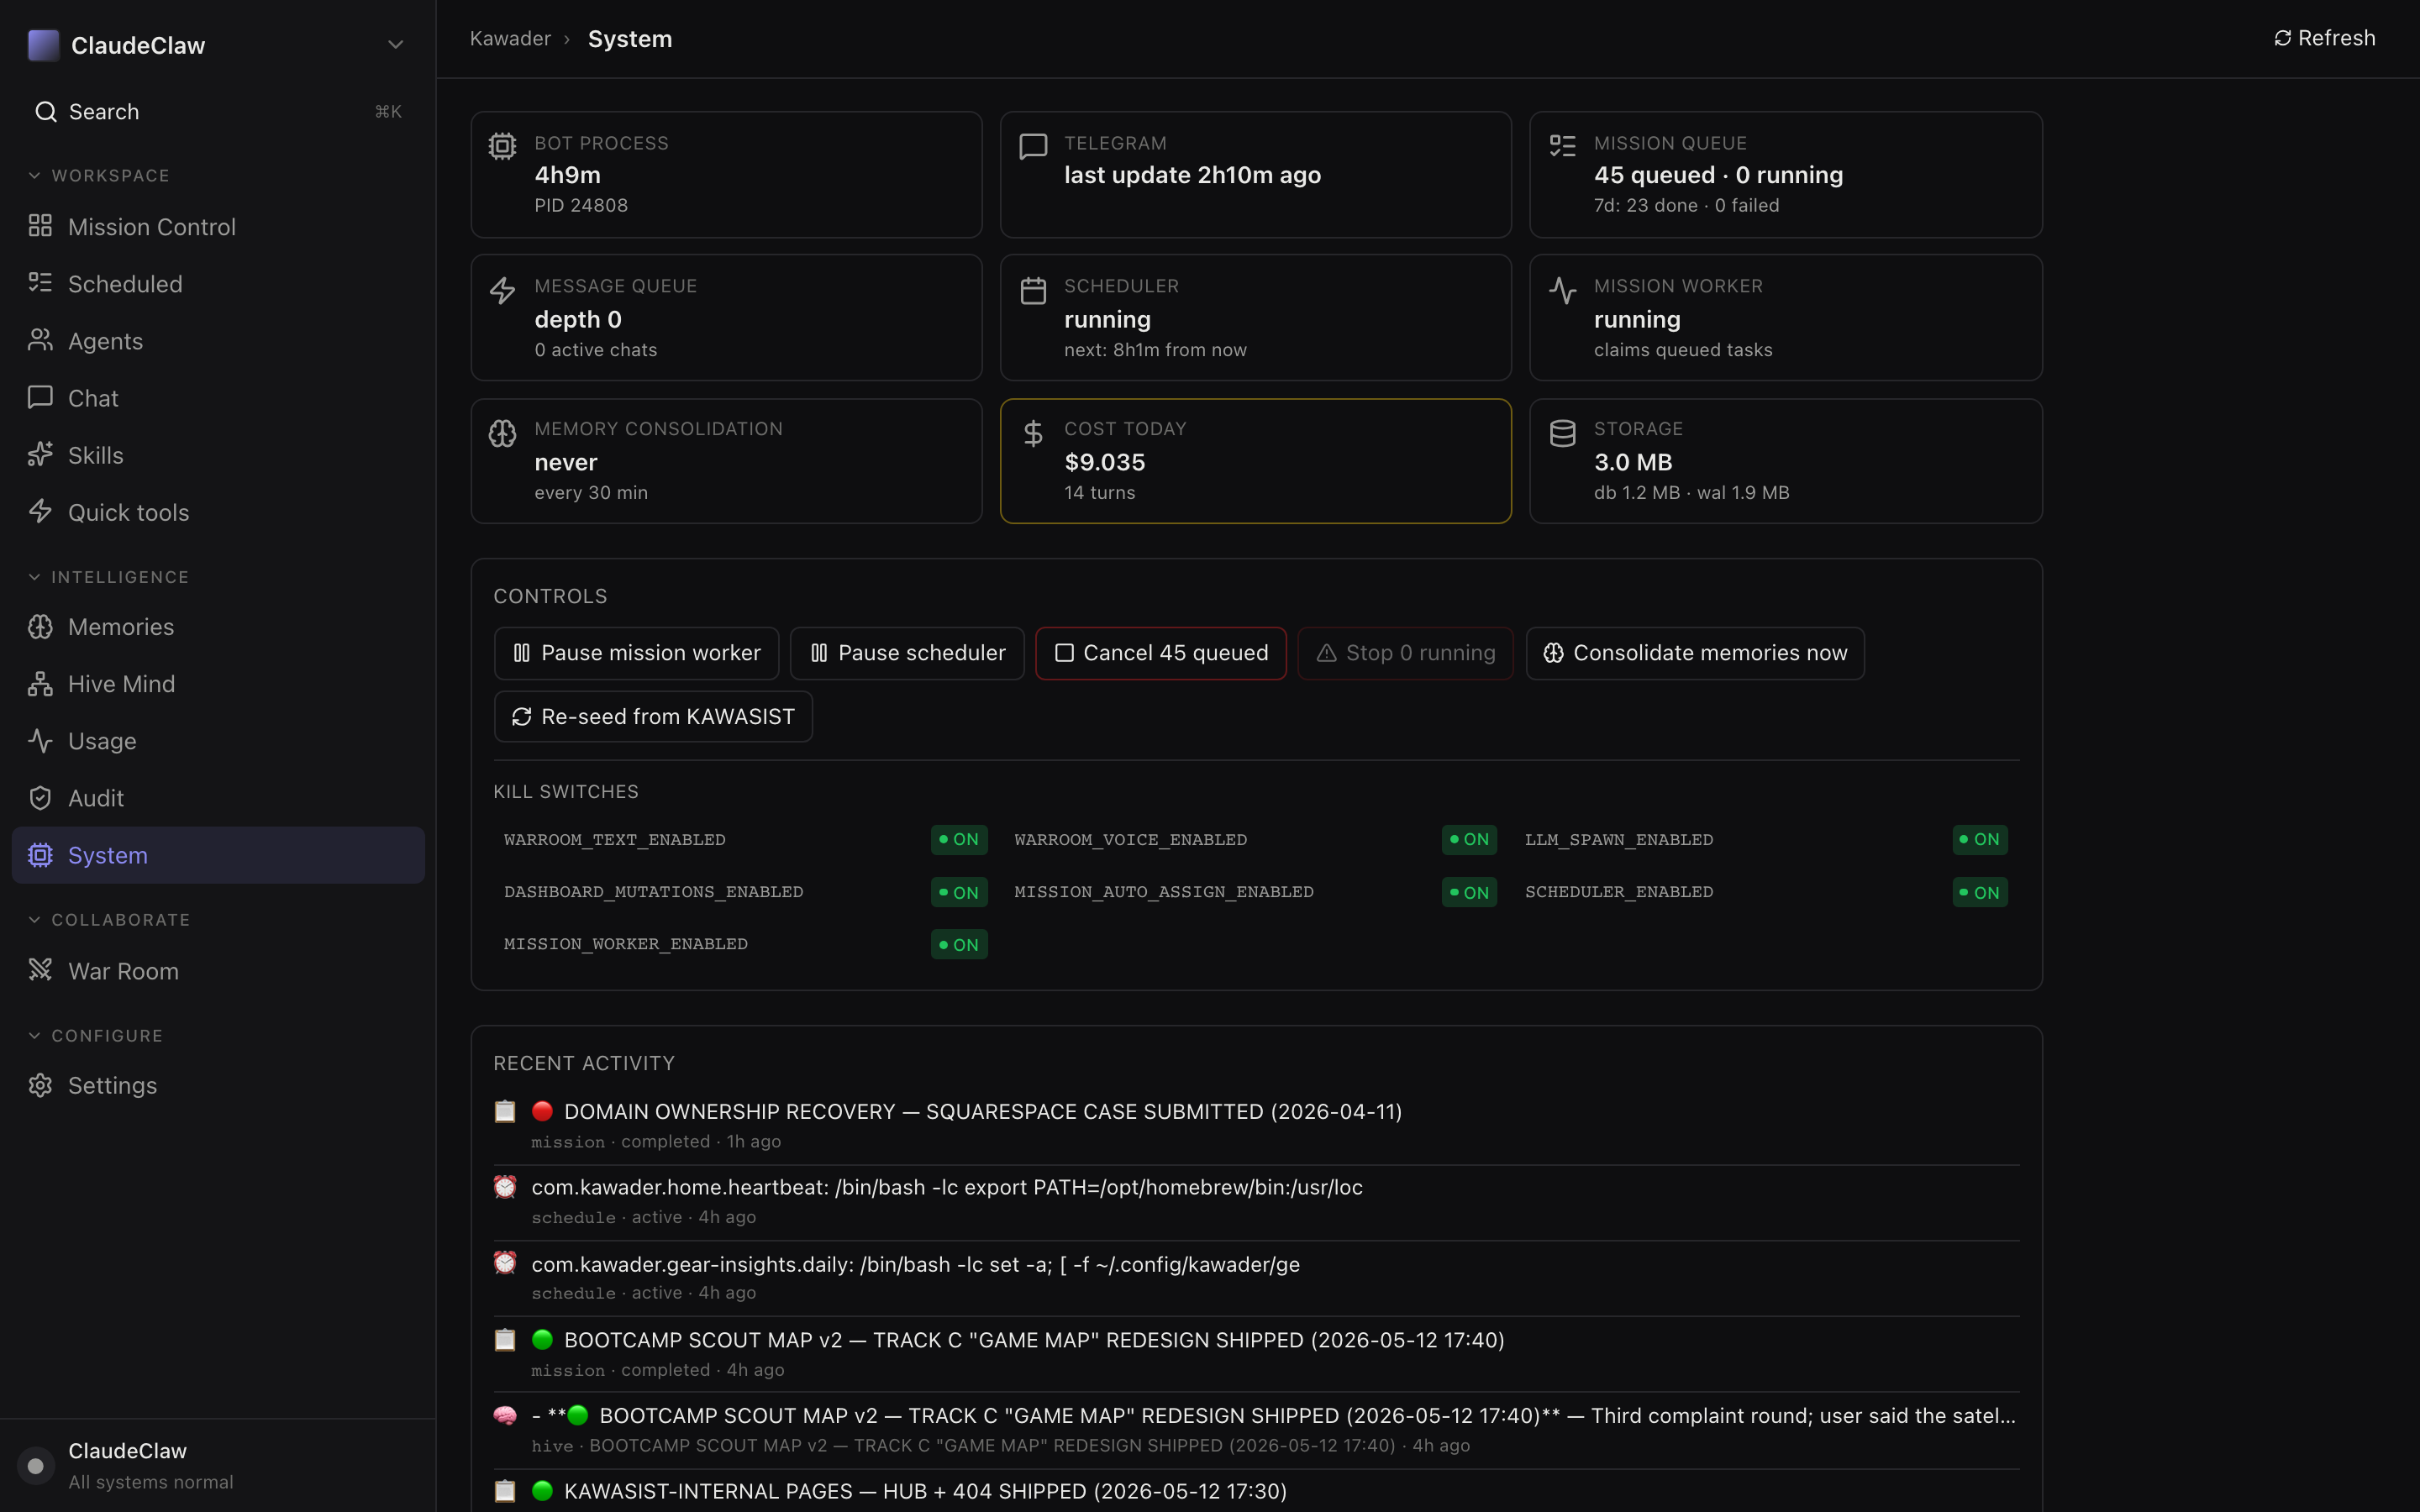Click the ClaudeClaw All systems normal footer

218,1466
